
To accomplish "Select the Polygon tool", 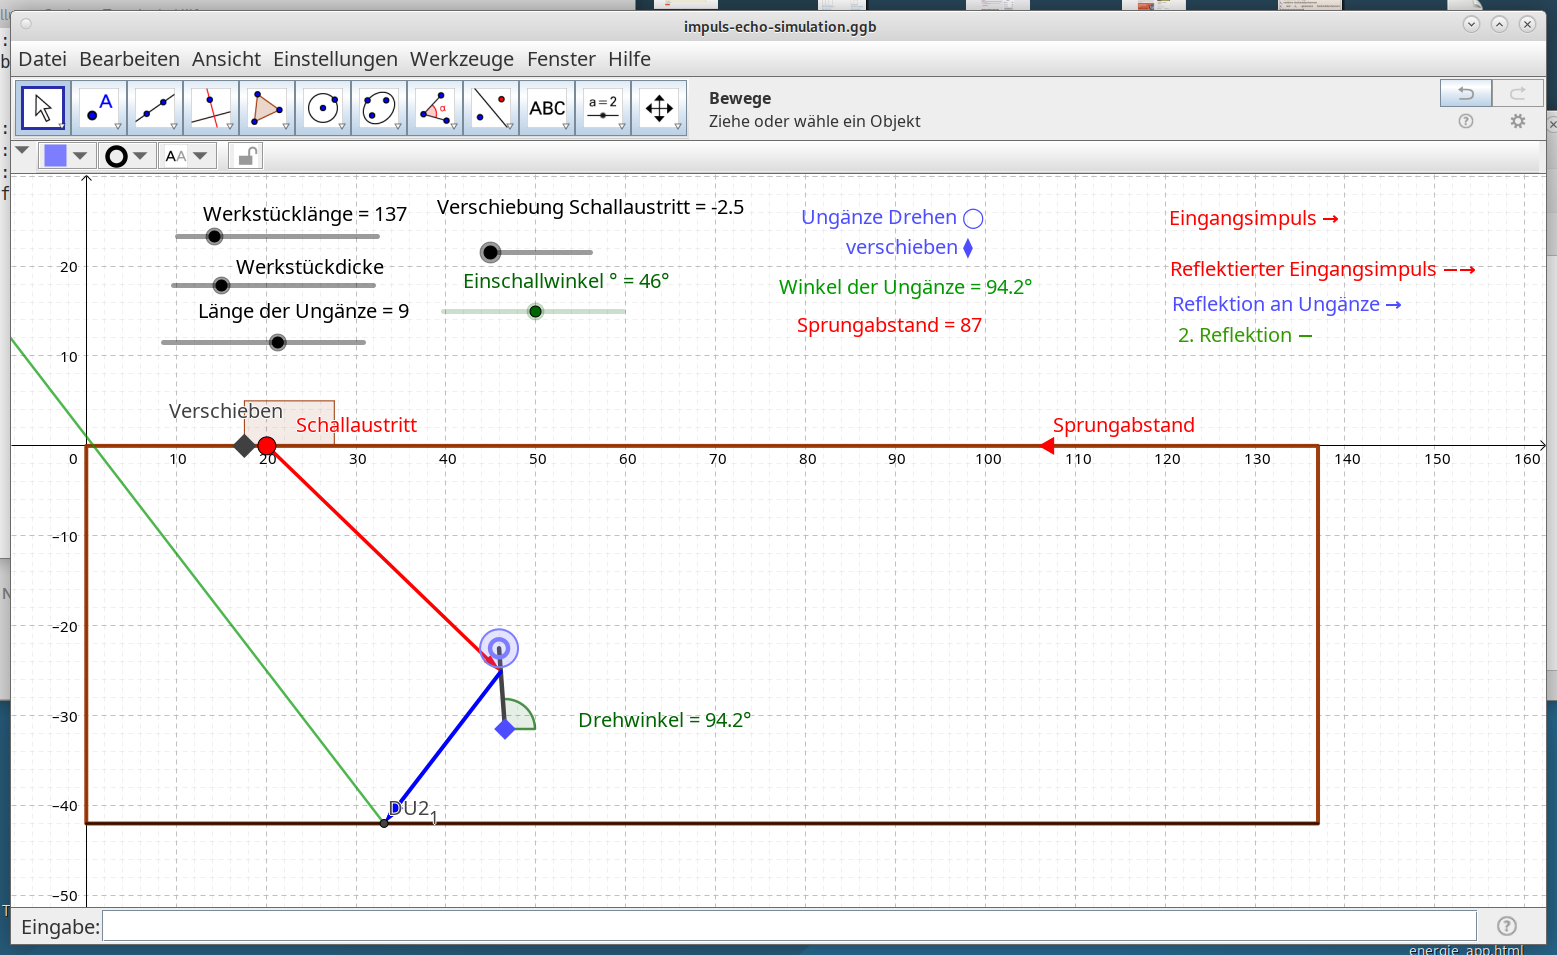I will 267,108.
